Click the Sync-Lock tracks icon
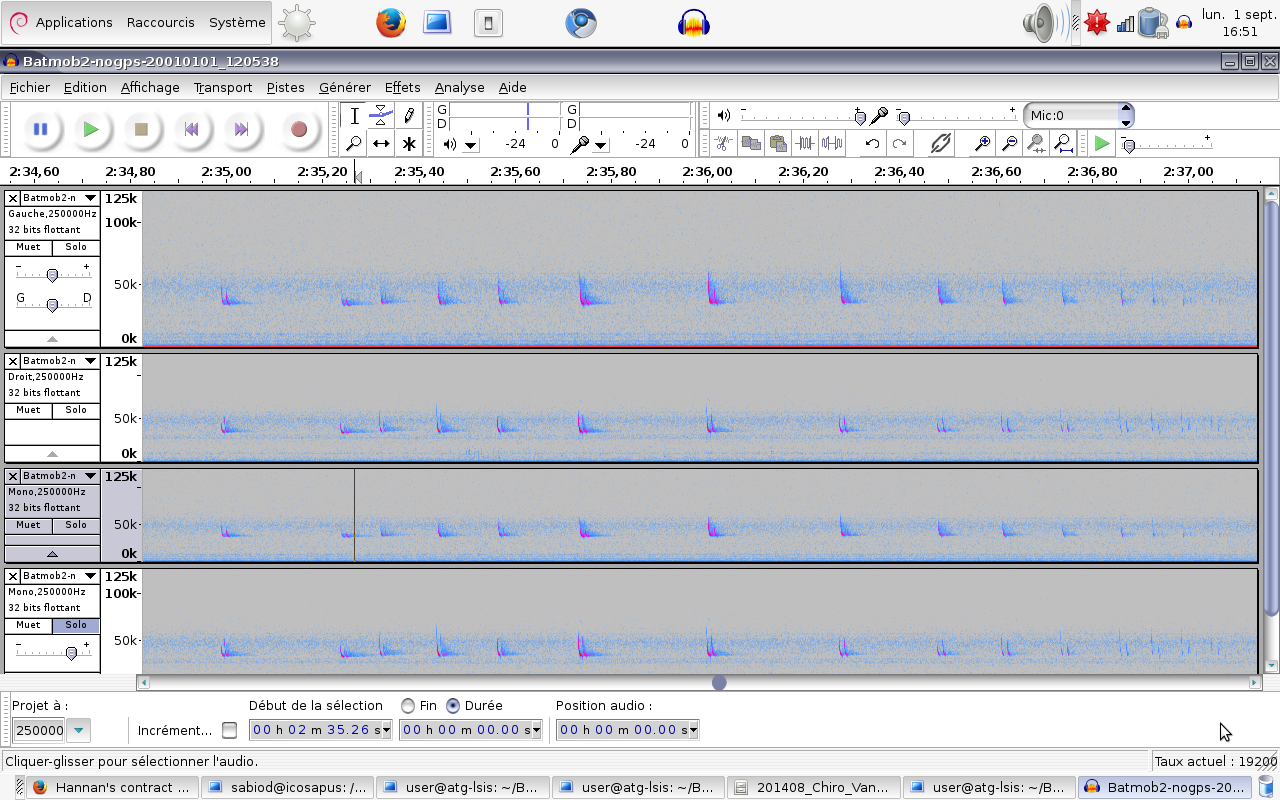Viewport: 1280px width, 800px height. click(940, 144)
